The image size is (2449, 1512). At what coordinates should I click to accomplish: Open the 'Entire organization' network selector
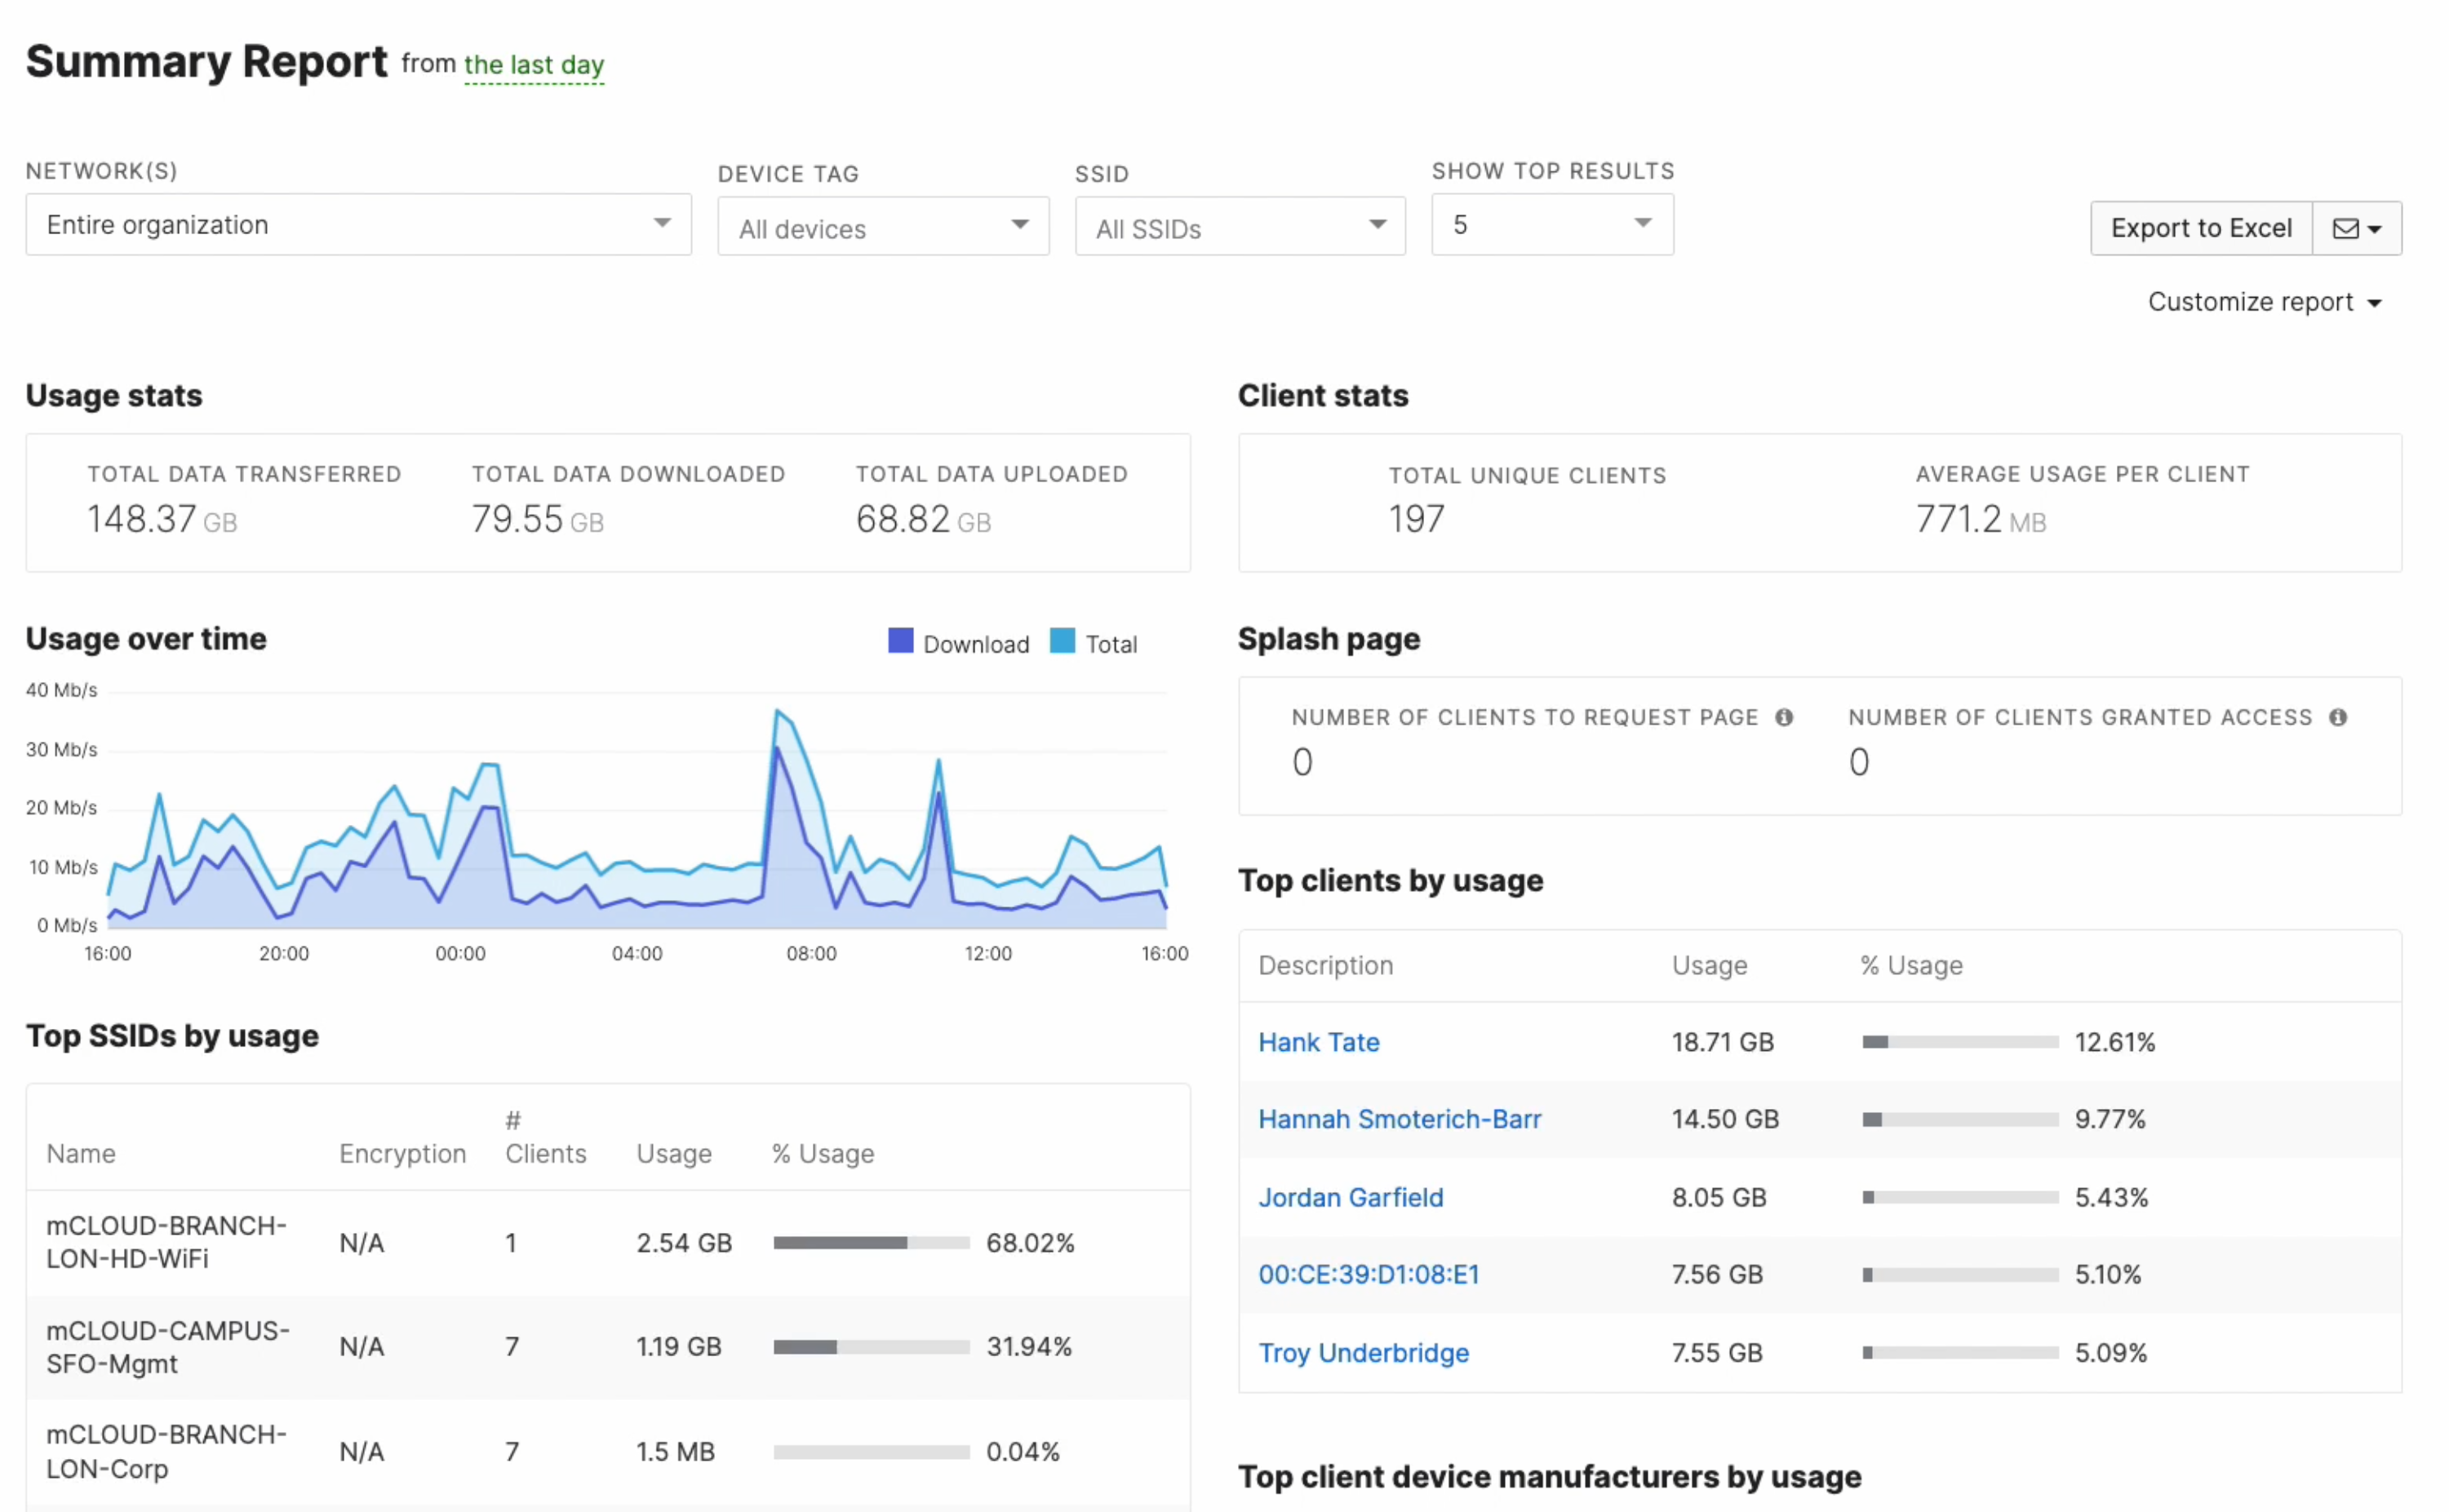point(357,224)
